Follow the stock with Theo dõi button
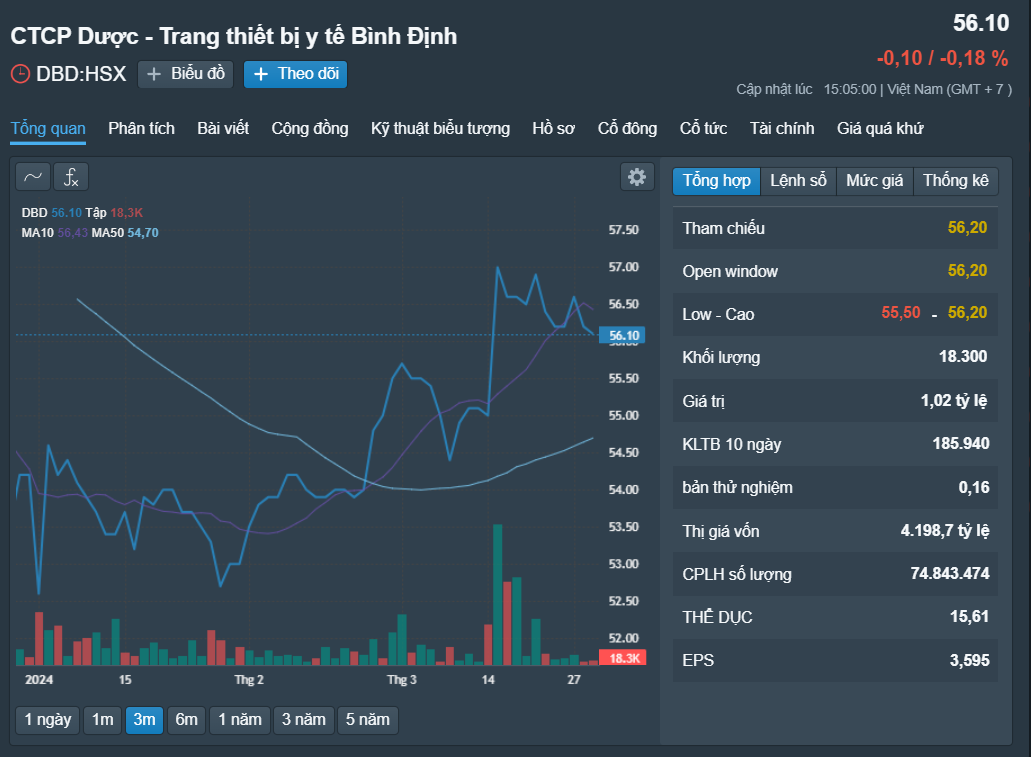The width and height of the screenshot is (1031, 757). pos(295,74)
